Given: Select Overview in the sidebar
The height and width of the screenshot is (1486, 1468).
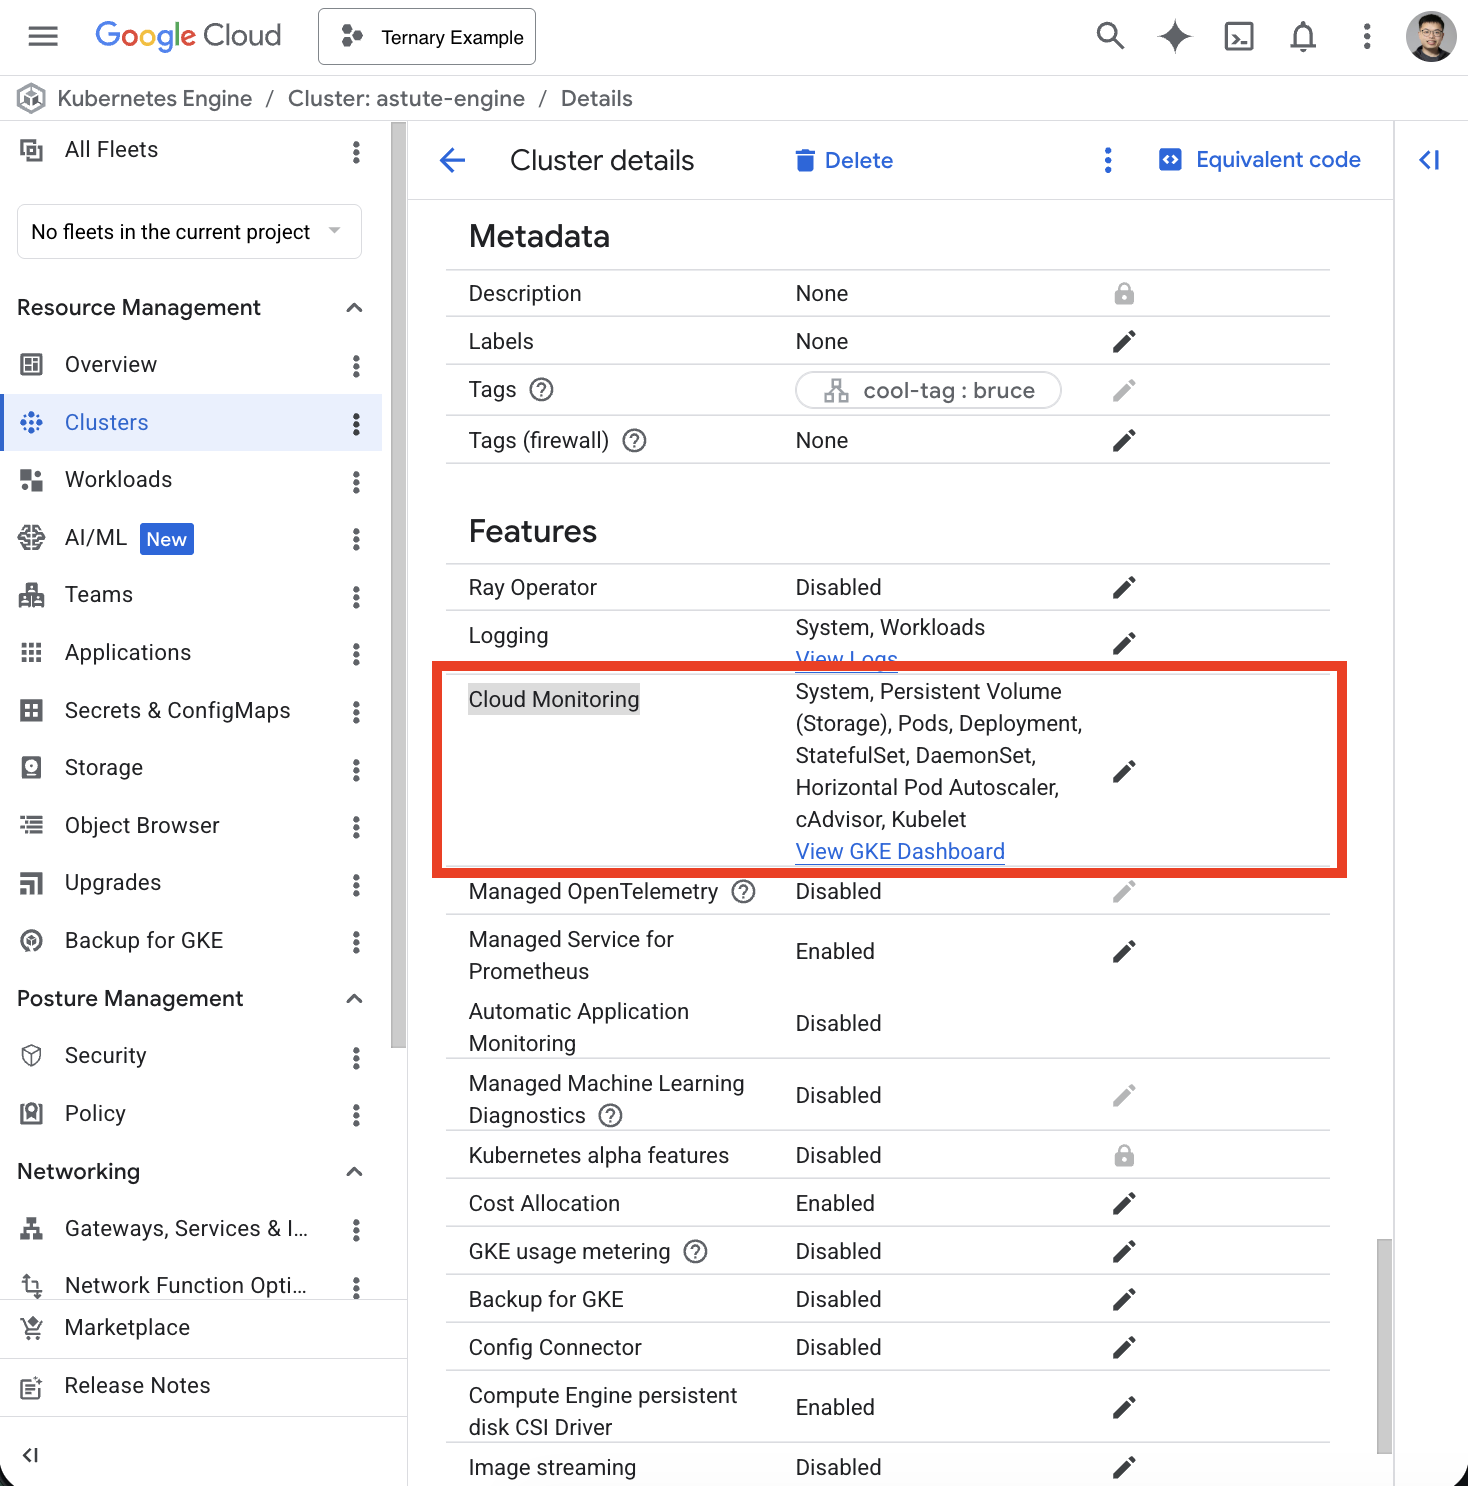Looking at the screenshot, I should [x=110, y=365].
